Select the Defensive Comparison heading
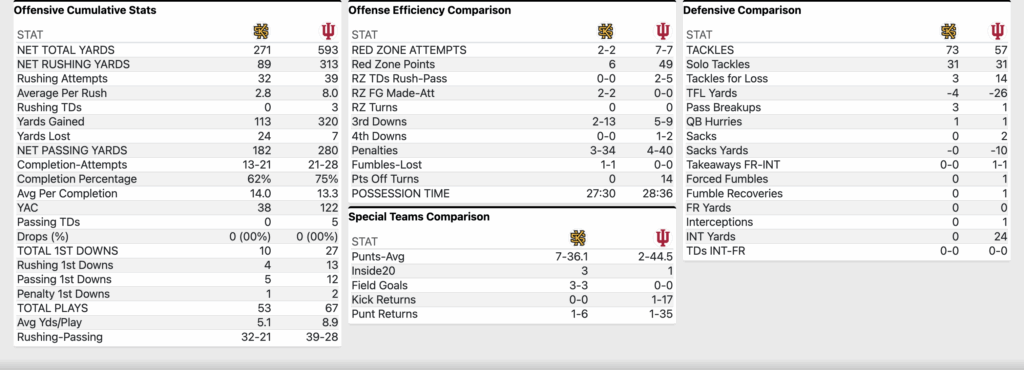Viewport: 1024px width, 370px height. tap(742, 10)
